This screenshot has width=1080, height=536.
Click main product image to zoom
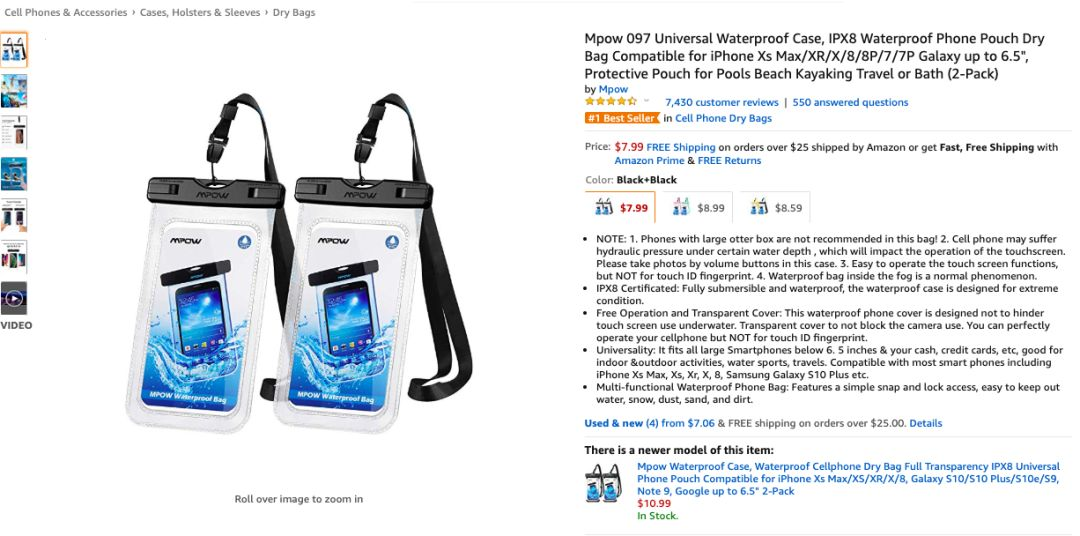299,262
